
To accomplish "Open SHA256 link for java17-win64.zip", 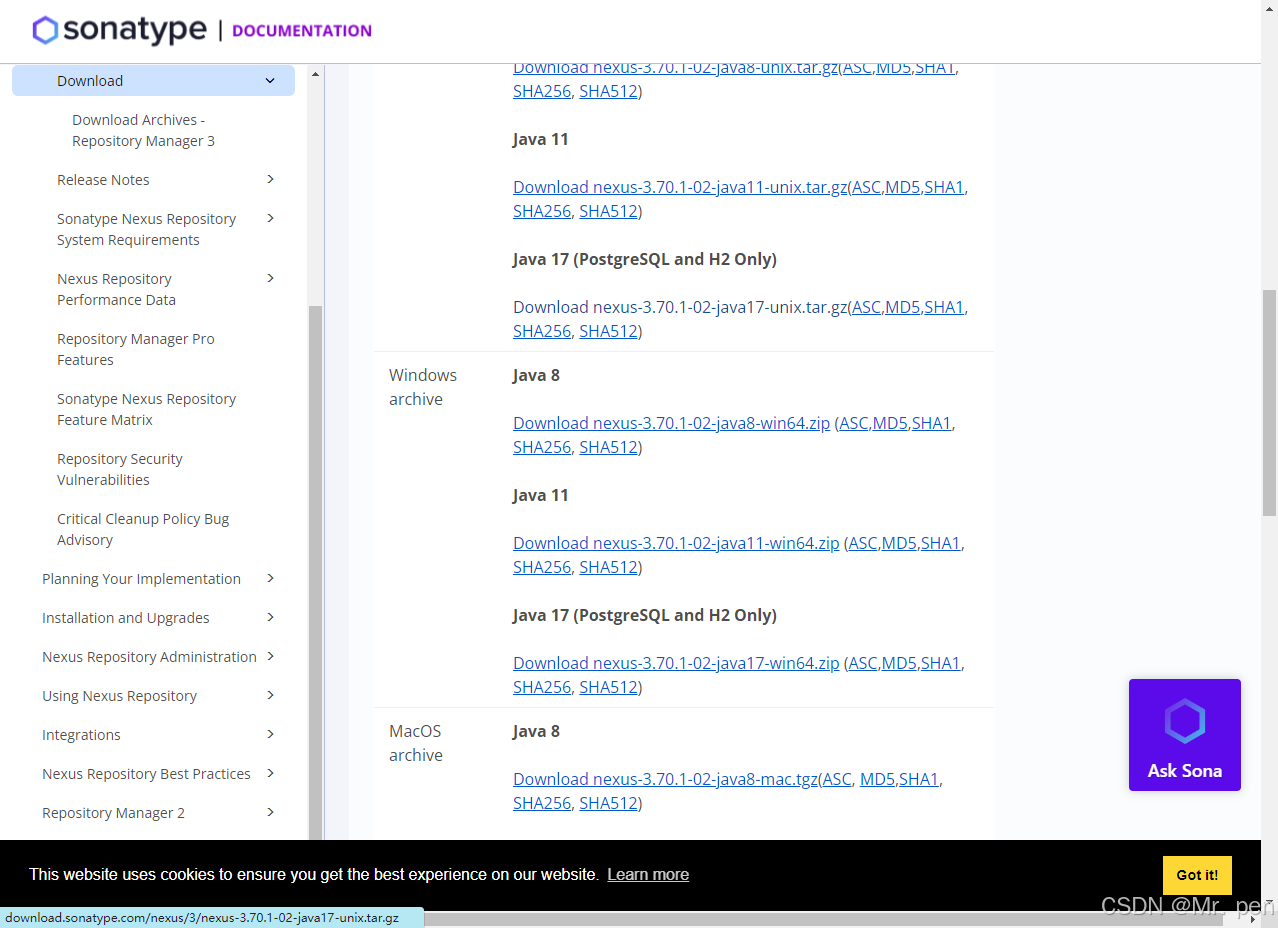I will tap(542, 687).
